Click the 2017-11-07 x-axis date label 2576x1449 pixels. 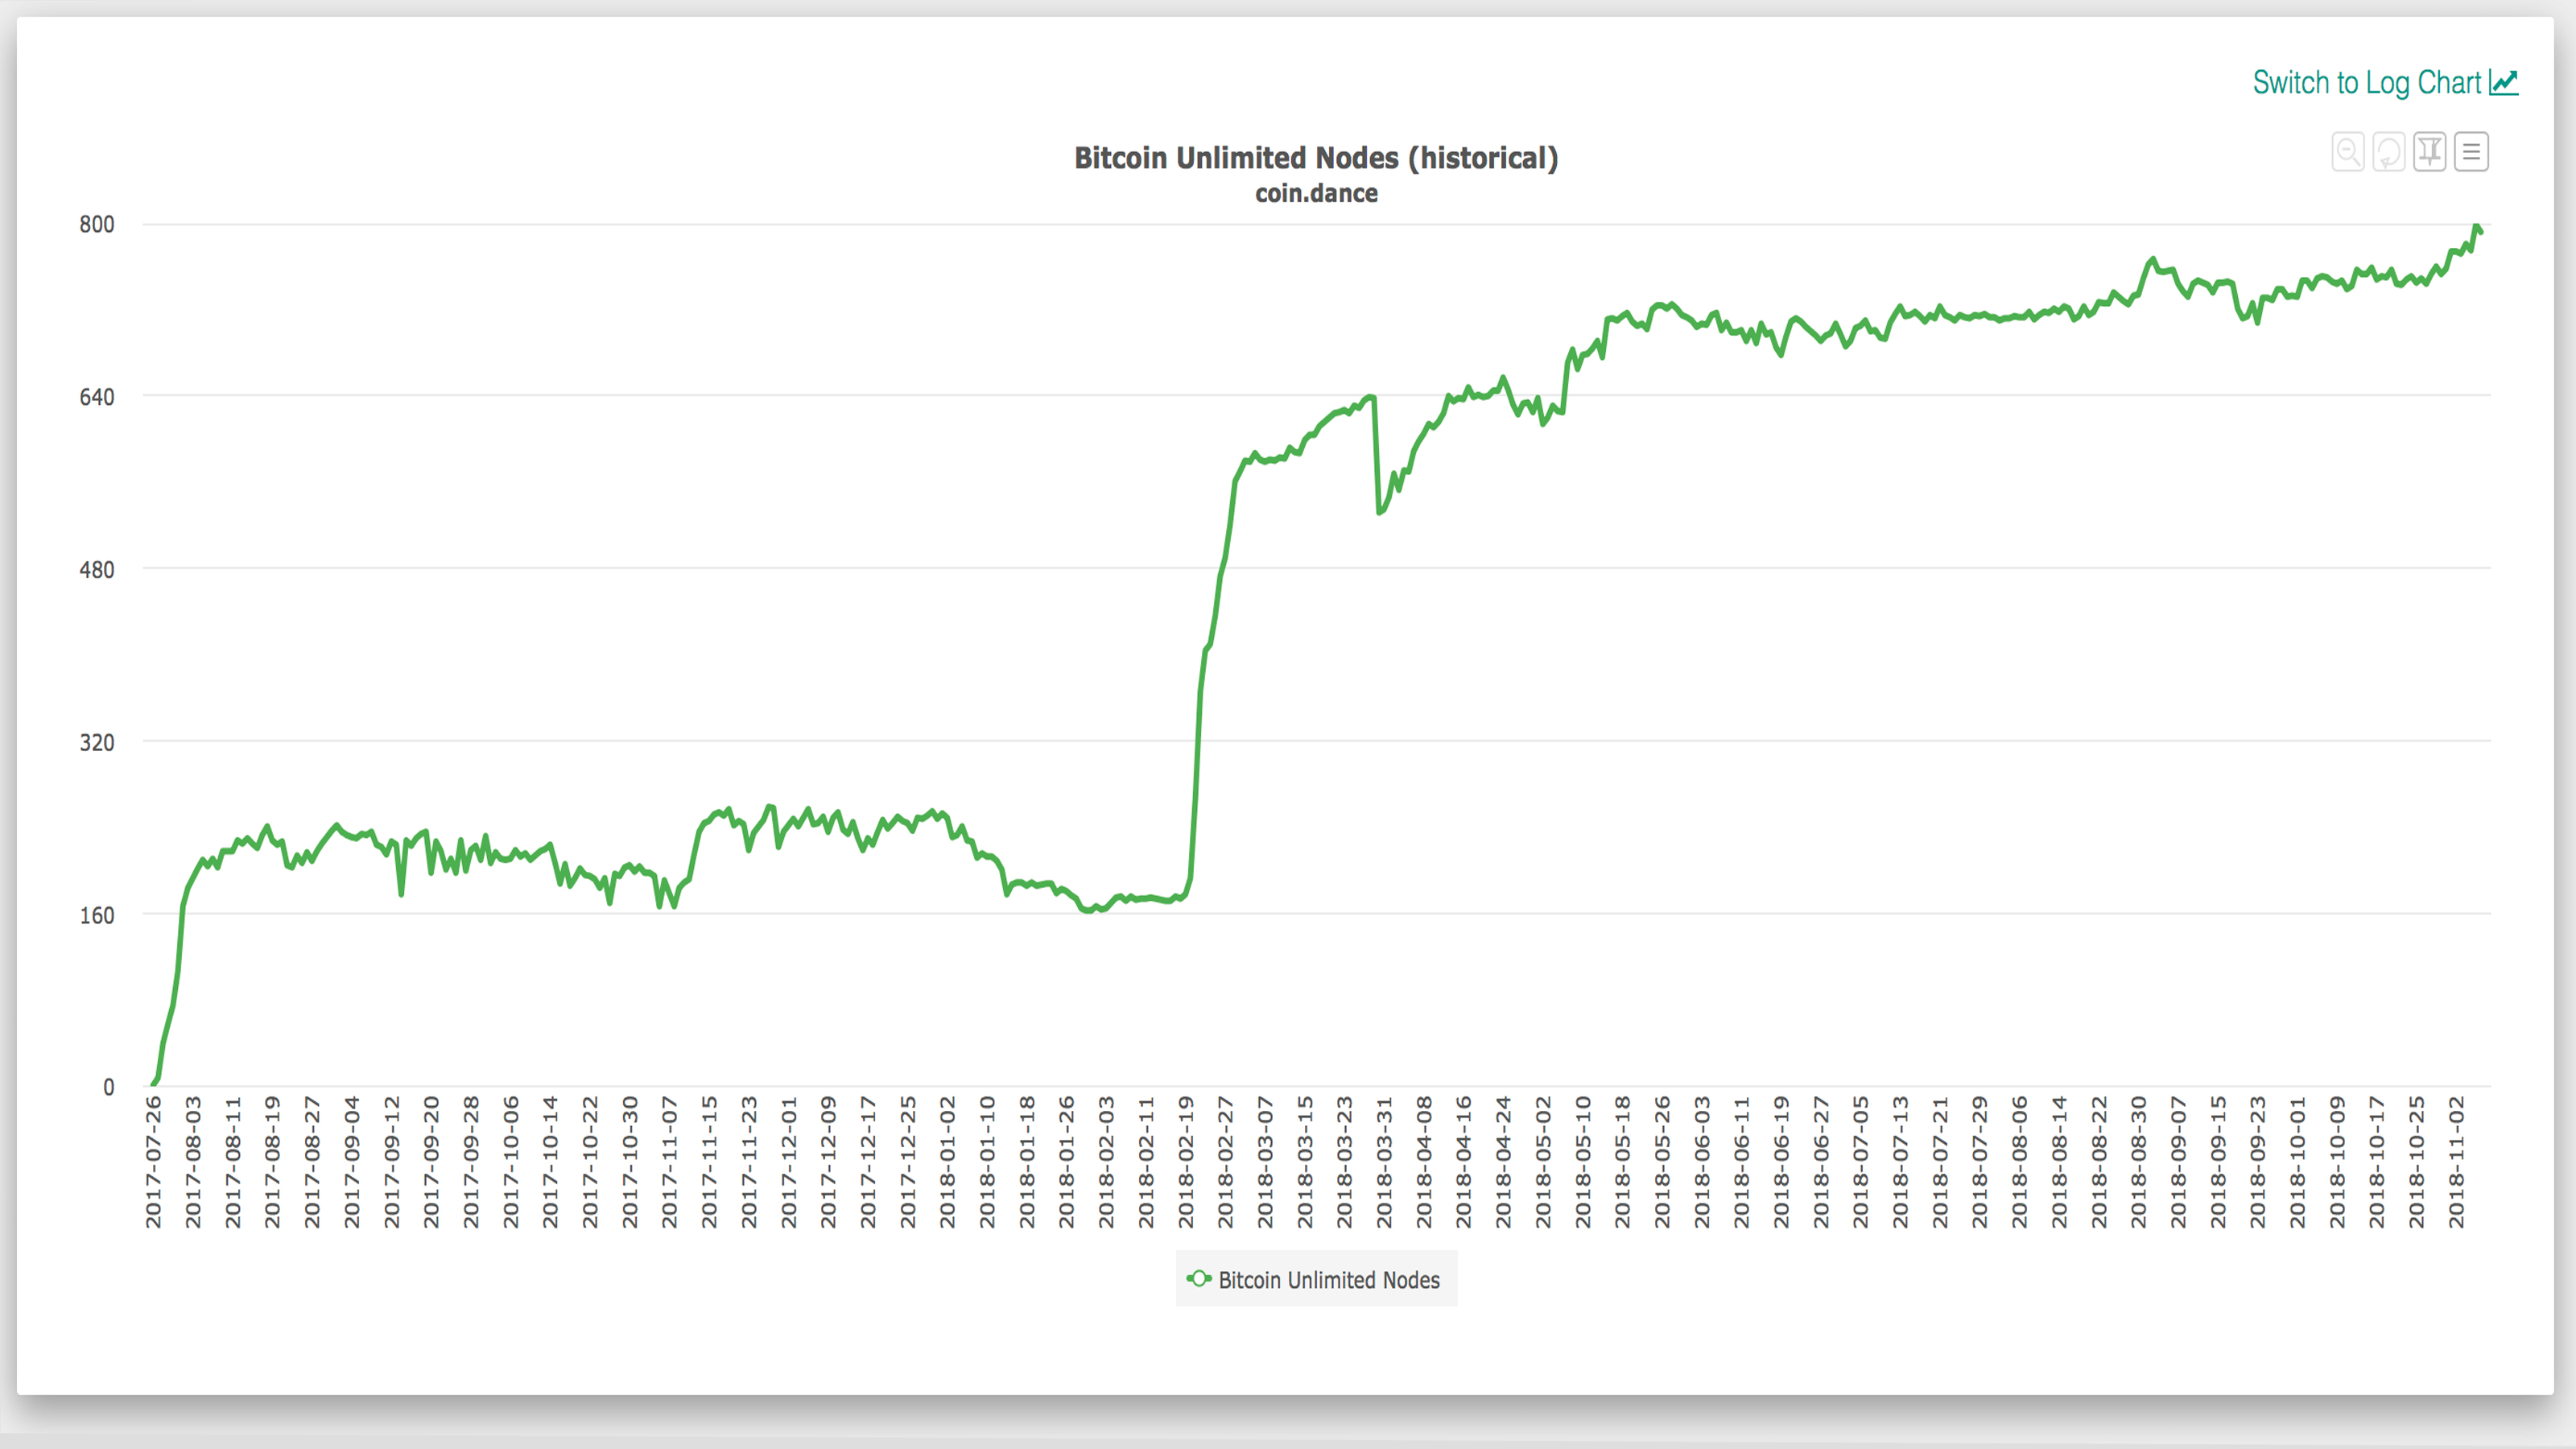(x=670, y=1162)
